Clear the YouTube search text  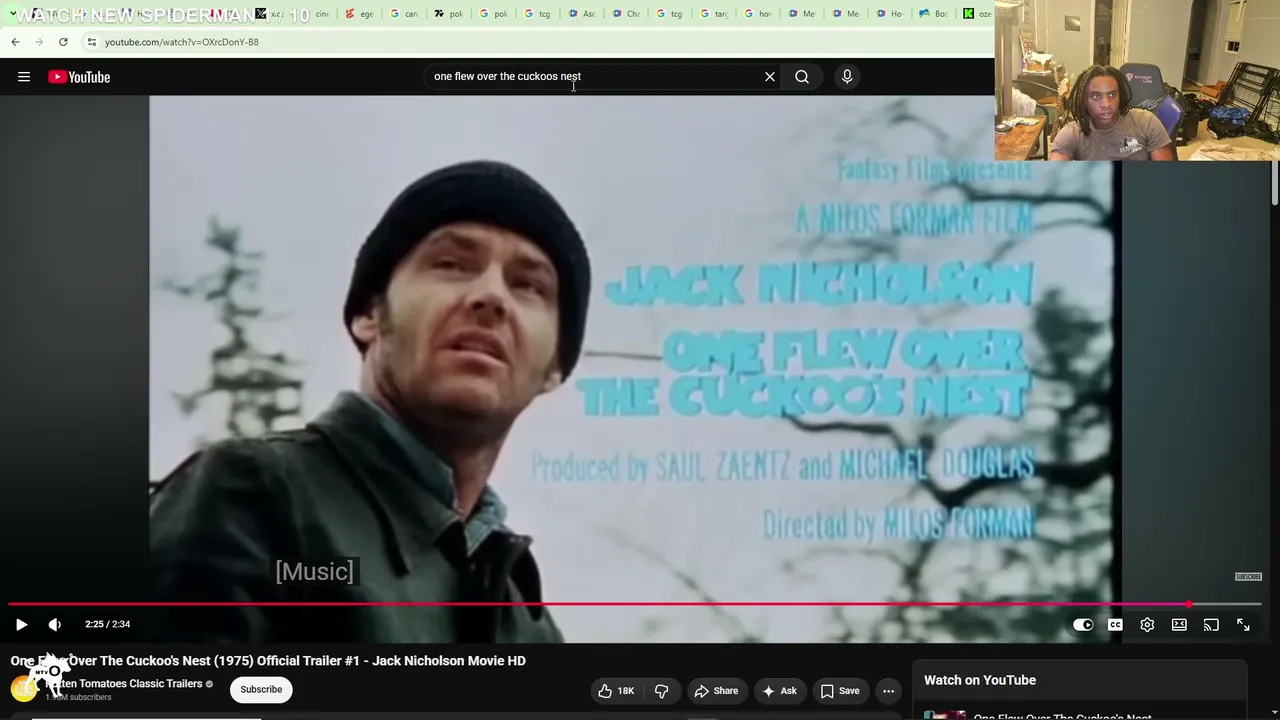point(770,77)
